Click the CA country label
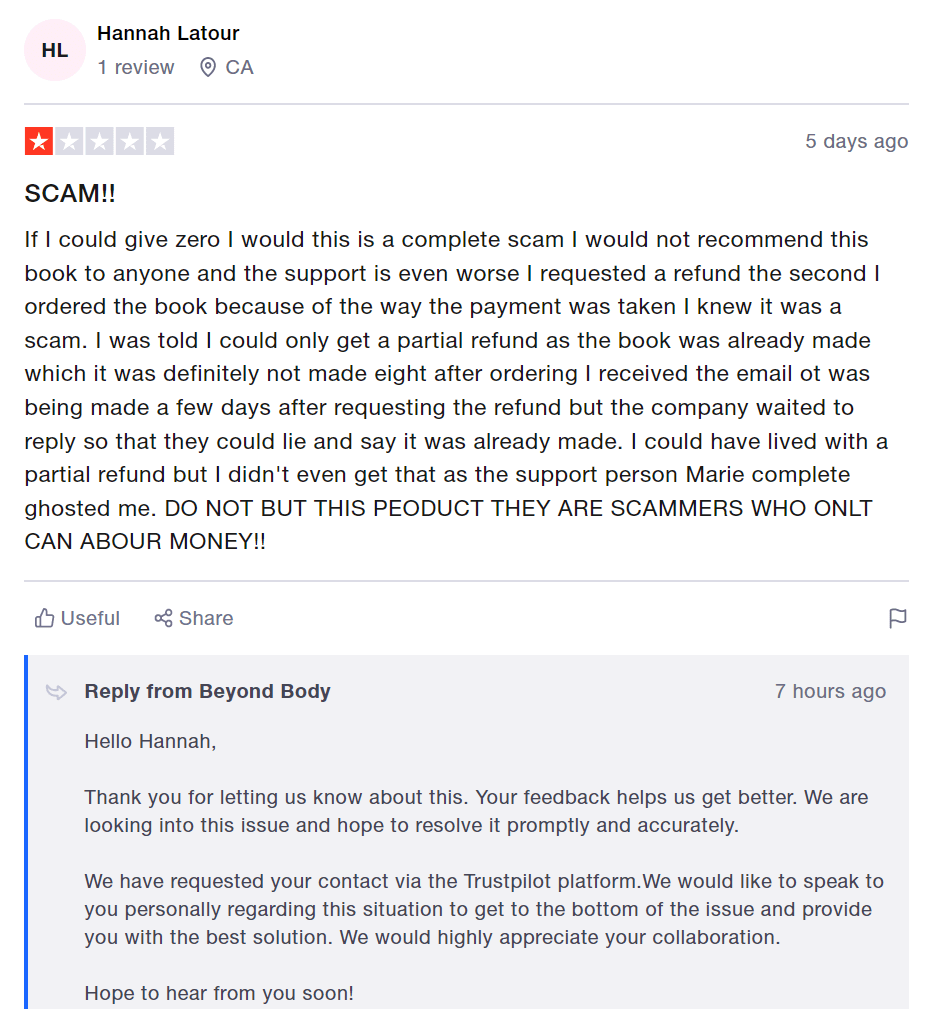Viewport: 938px width, 1009px height. 240,67
